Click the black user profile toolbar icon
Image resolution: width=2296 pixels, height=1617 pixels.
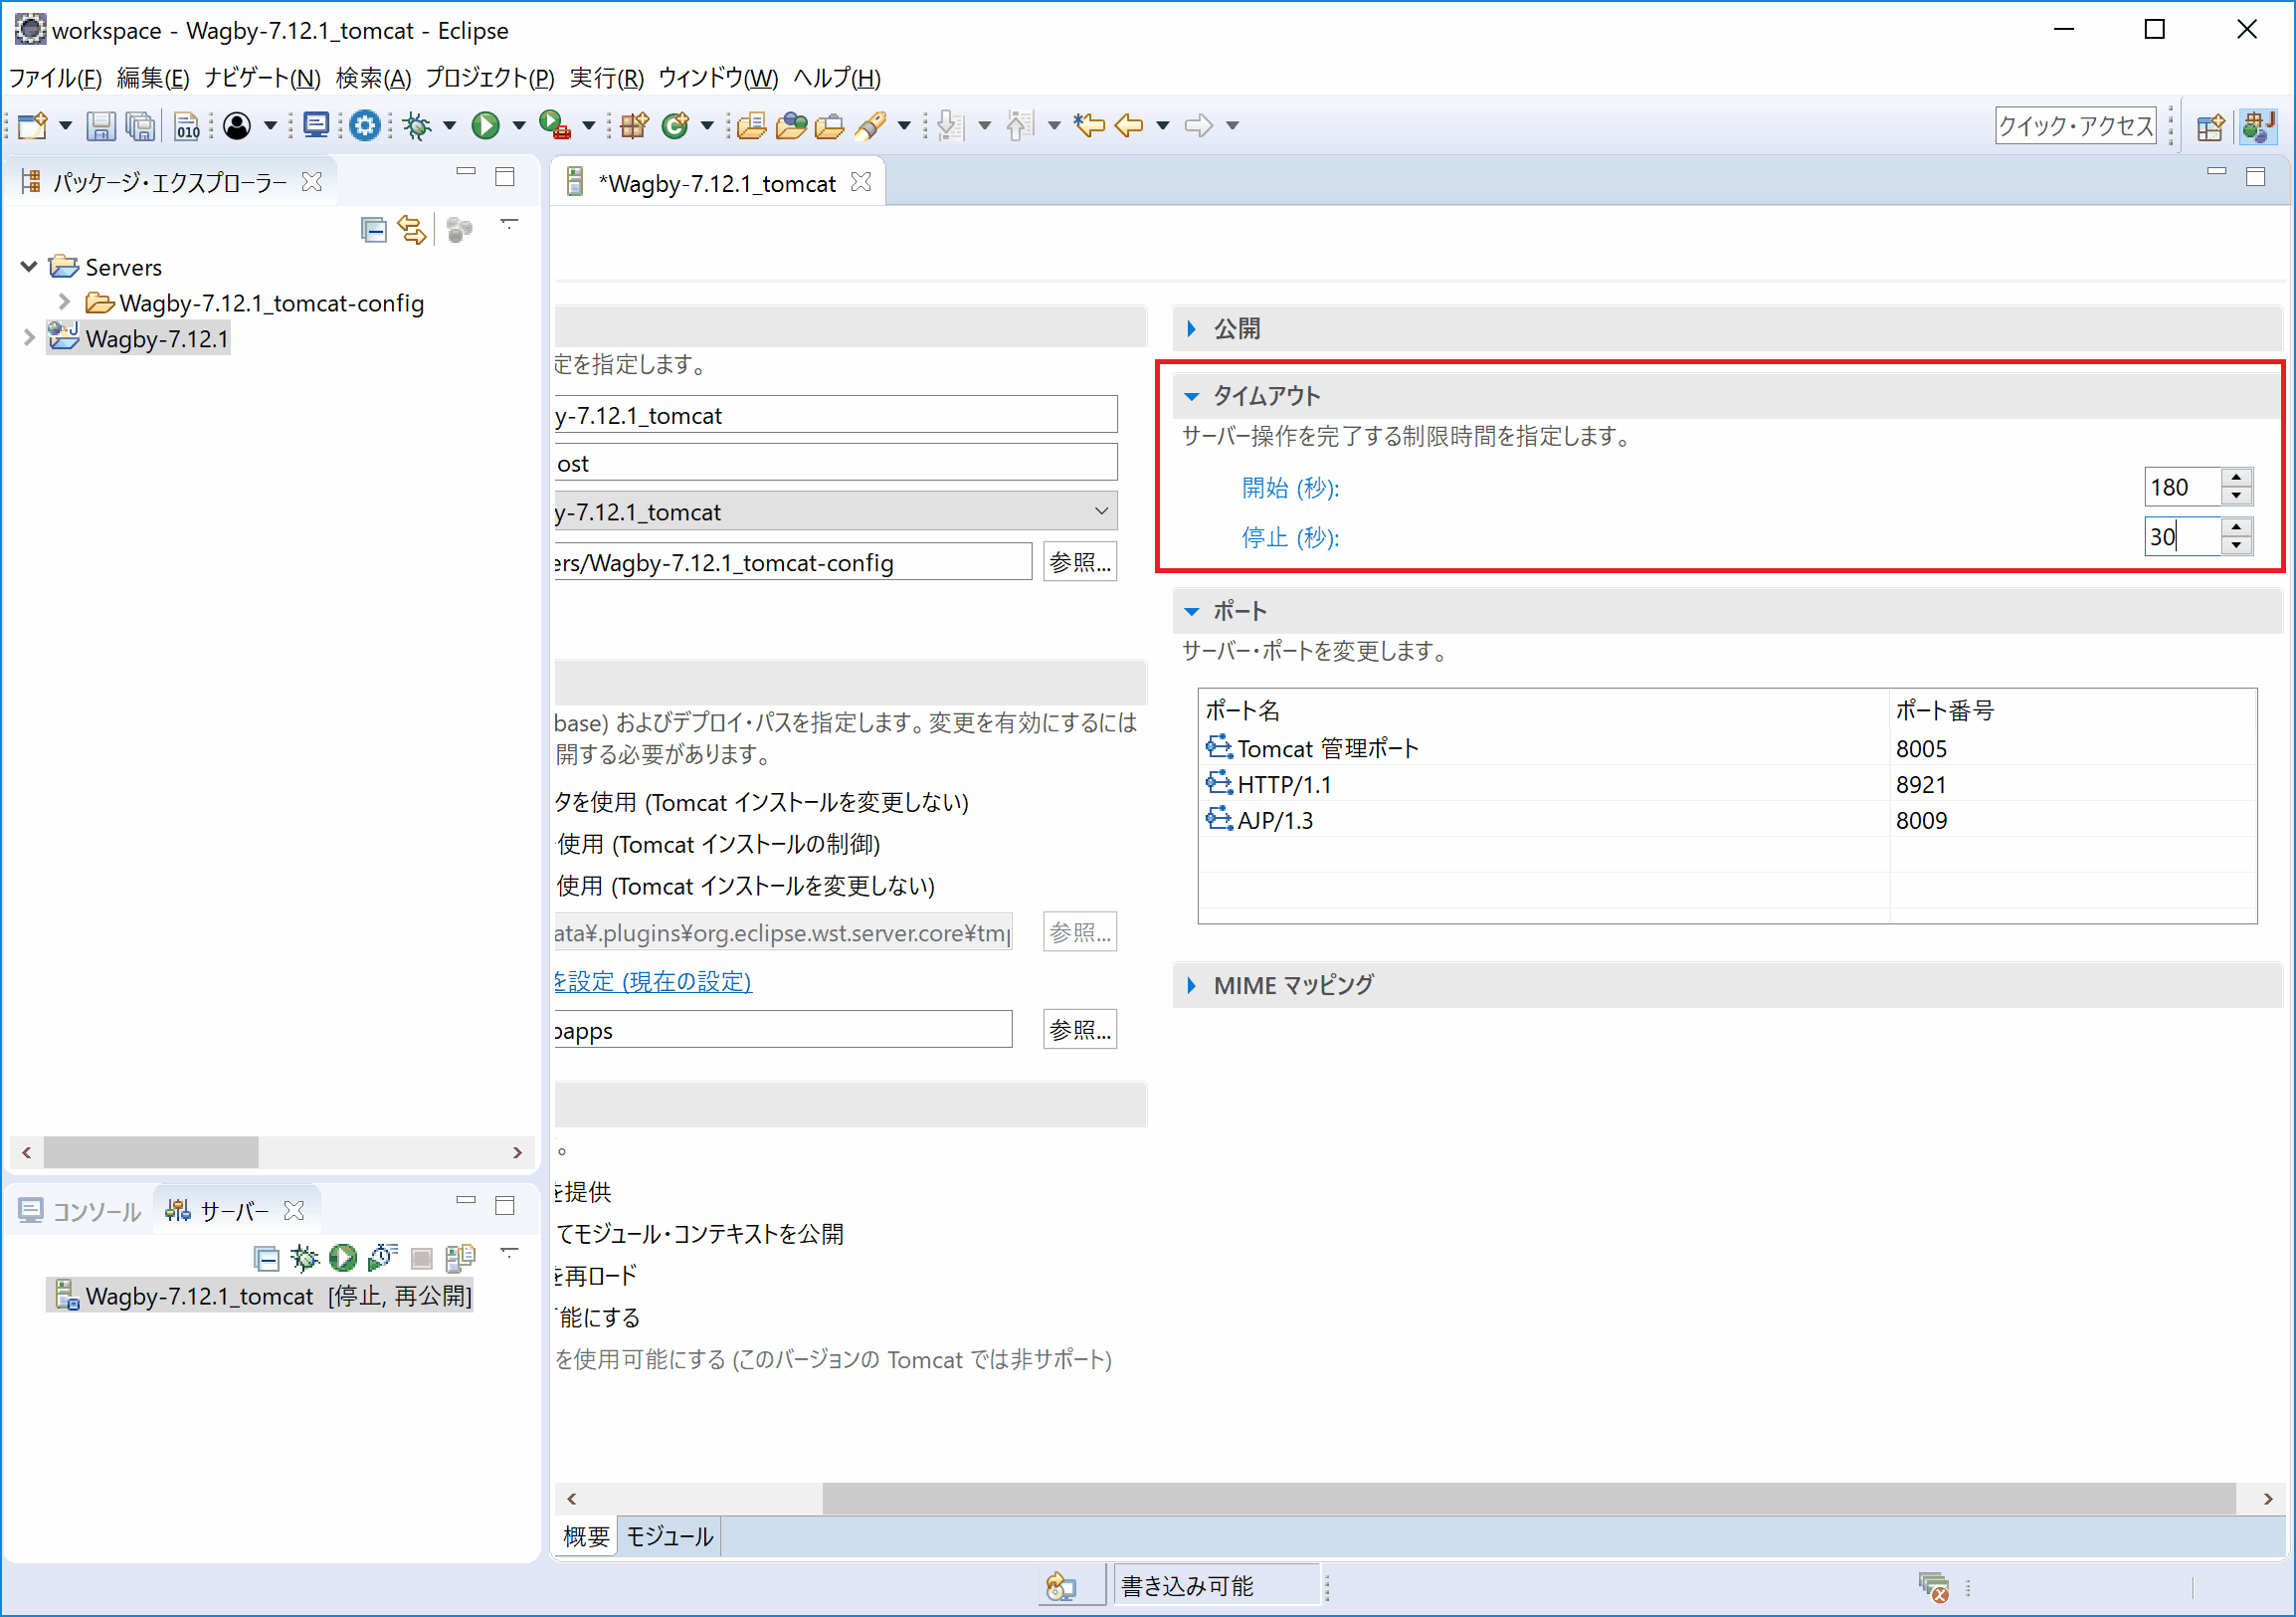[237, 126]
